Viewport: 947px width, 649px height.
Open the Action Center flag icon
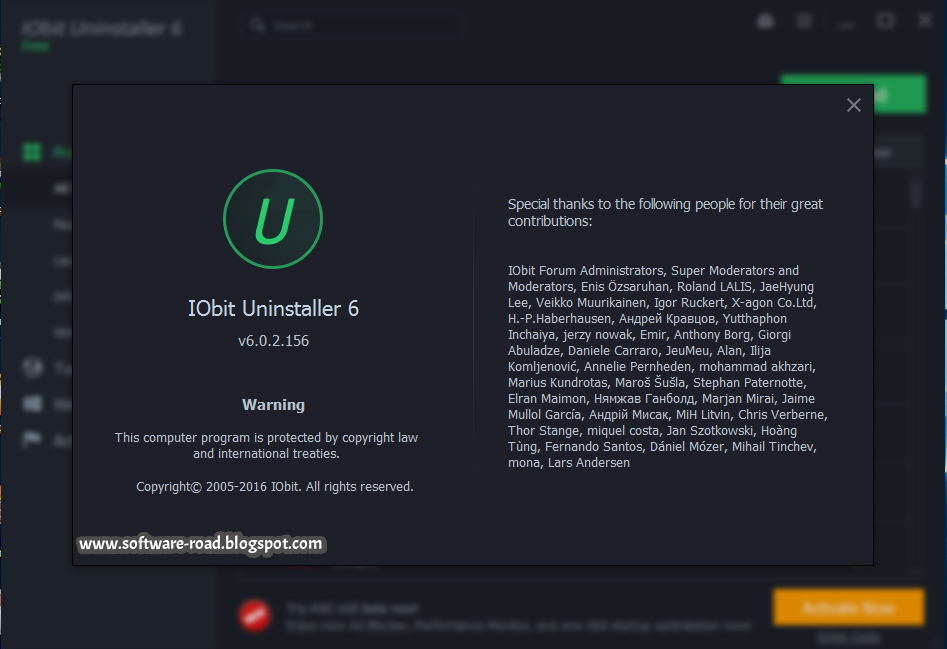[x=32, y=440]
